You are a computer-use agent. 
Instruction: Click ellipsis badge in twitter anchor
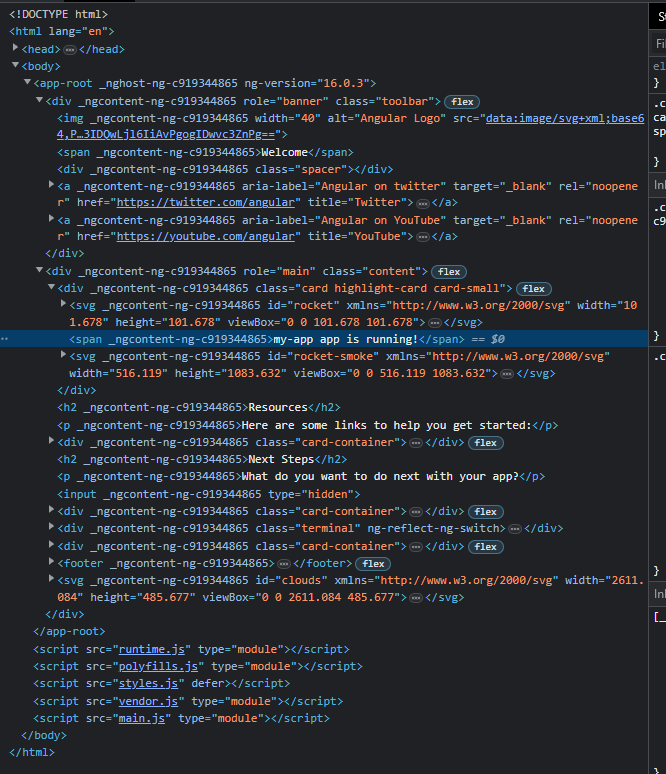423,203
